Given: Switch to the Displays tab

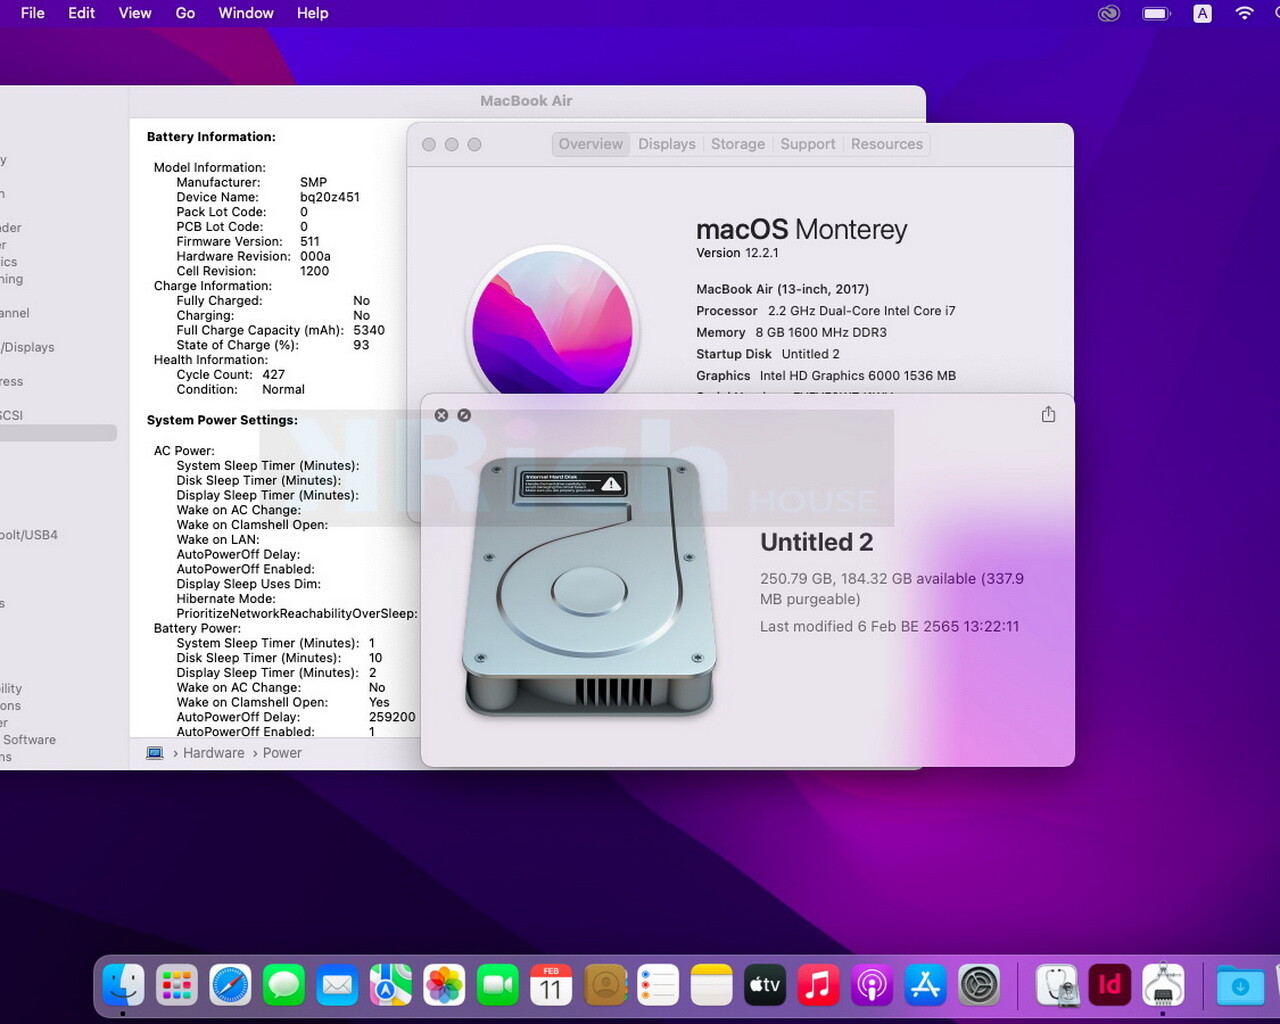Looking at the screenshot, I should pos(667,144).
